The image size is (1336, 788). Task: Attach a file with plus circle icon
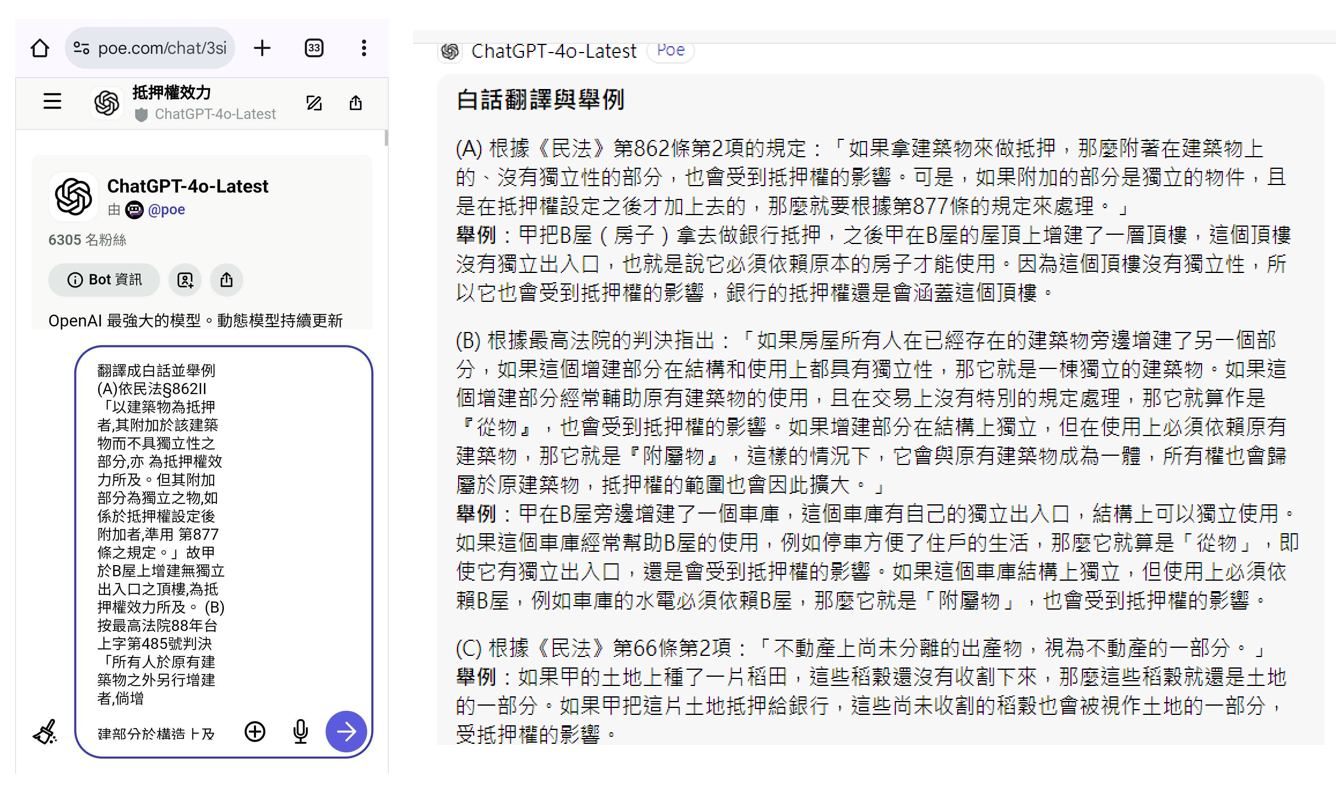click(255, 732)
